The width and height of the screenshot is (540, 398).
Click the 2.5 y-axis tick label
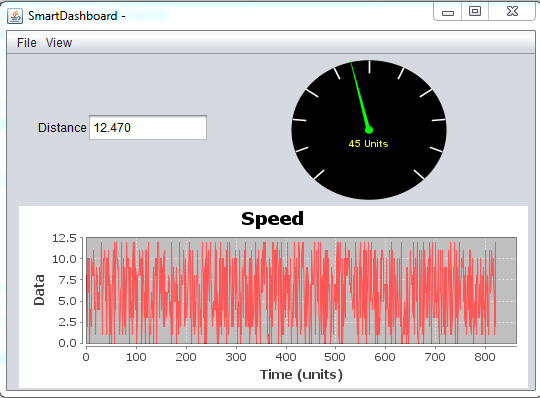(x=67, y=322)
